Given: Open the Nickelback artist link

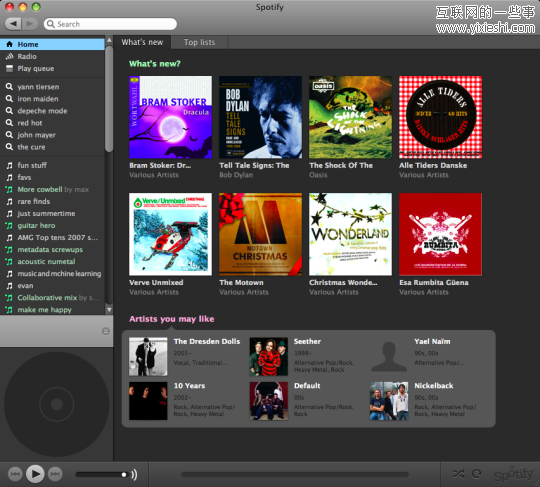Looking at the screenshot, I should [434, 385].
